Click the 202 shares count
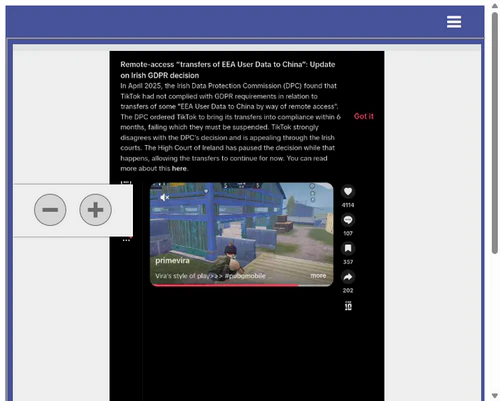The image size is (500, 401). pyautogui.click(x=348, y=290)
